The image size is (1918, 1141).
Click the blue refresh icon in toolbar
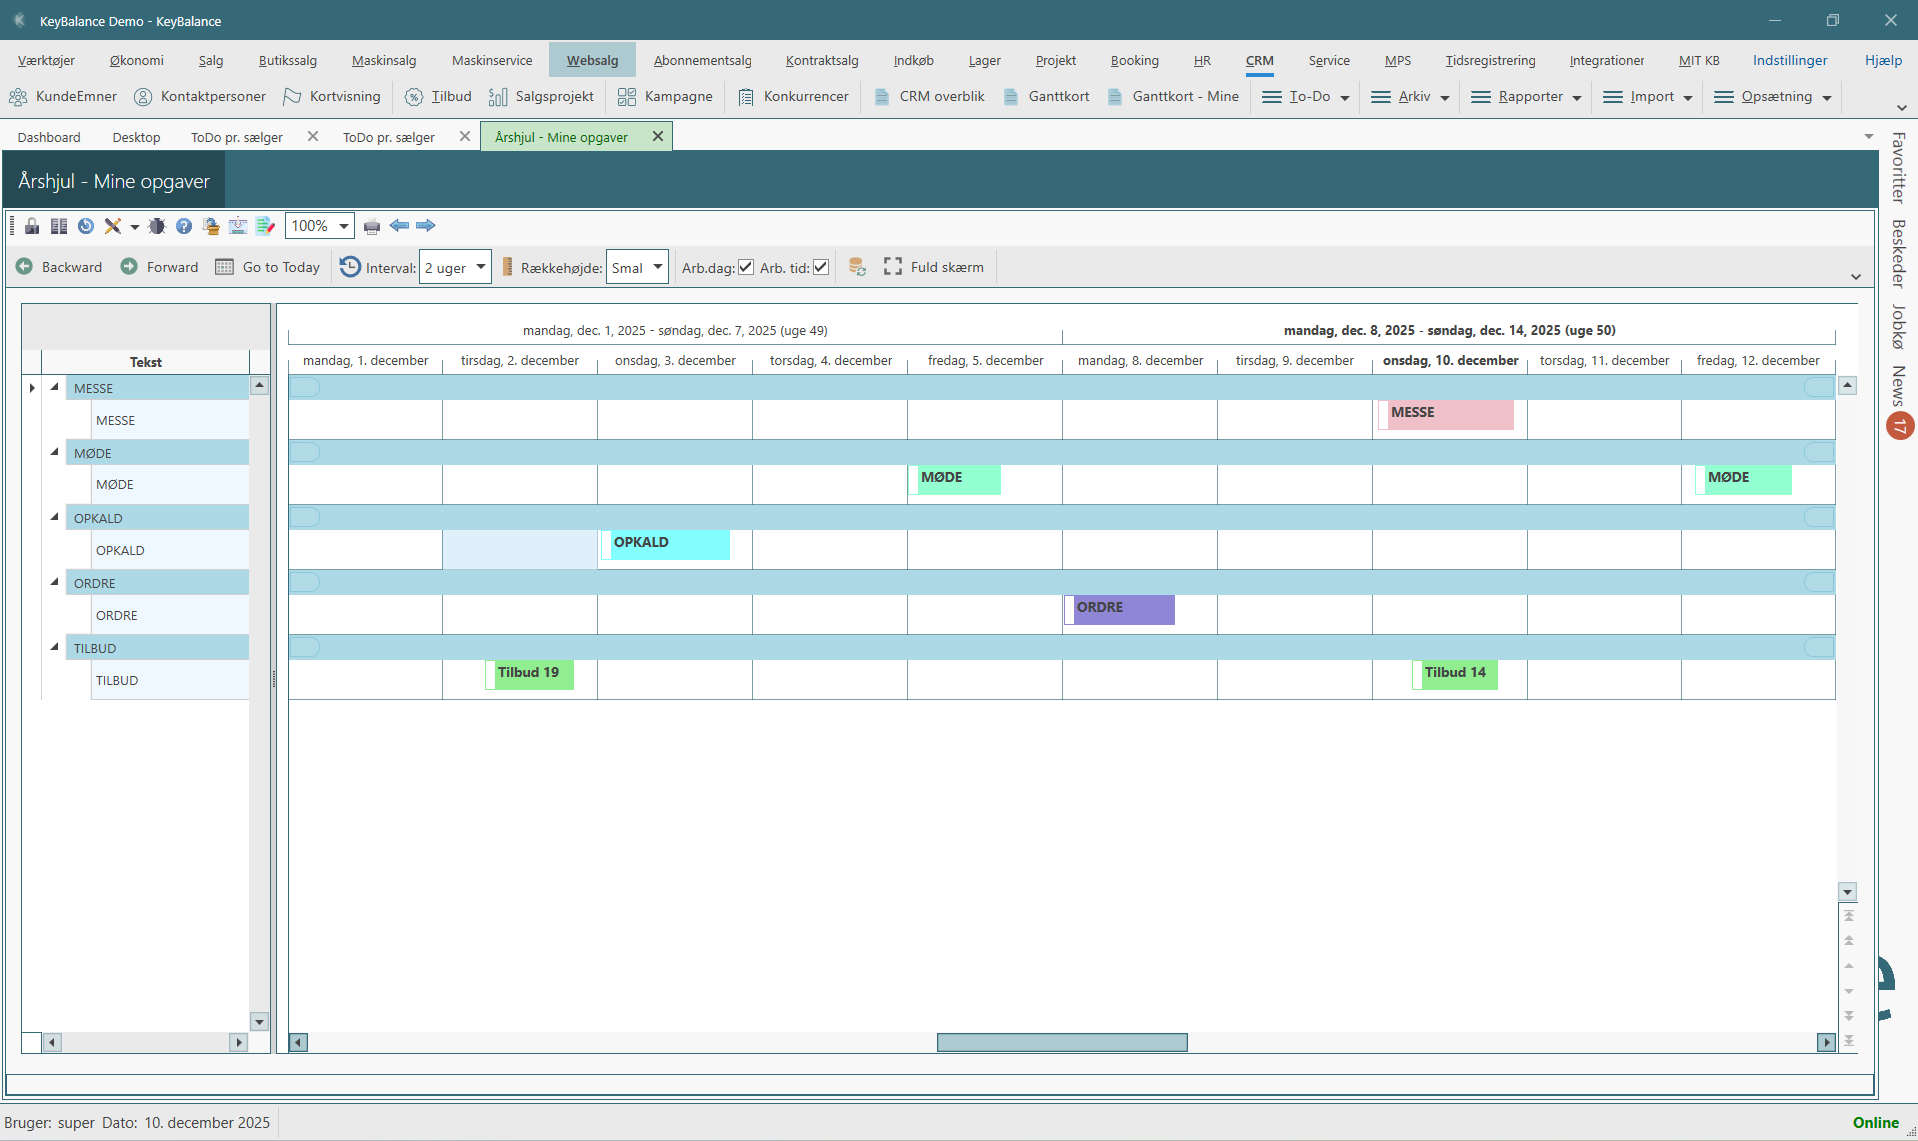click(x=86, y=226)
